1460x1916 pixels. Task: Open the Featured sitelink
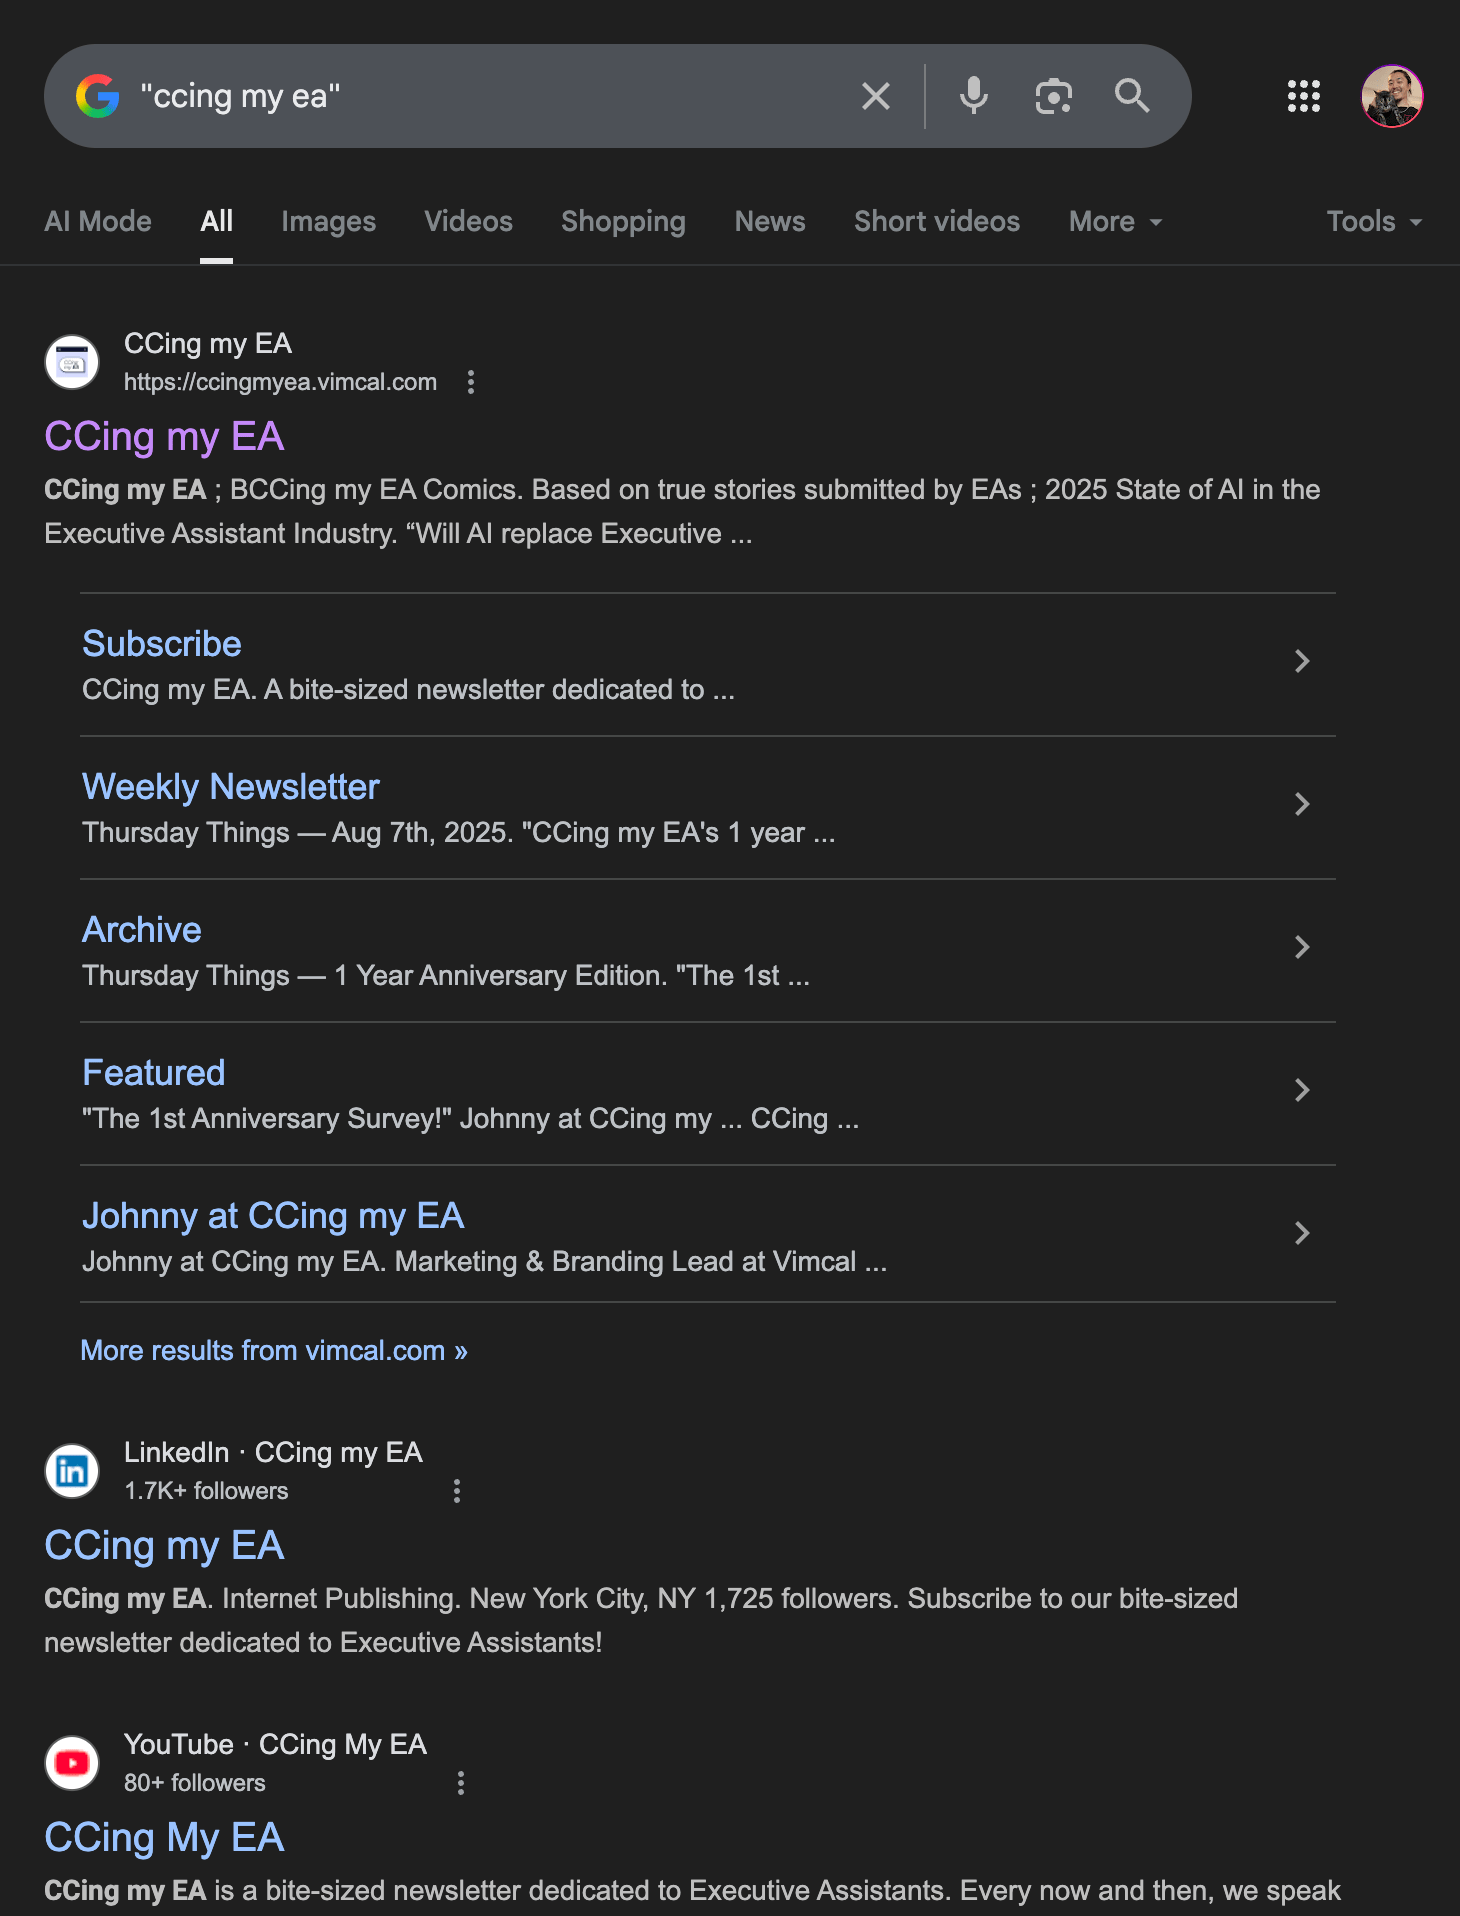(154, 1073)
